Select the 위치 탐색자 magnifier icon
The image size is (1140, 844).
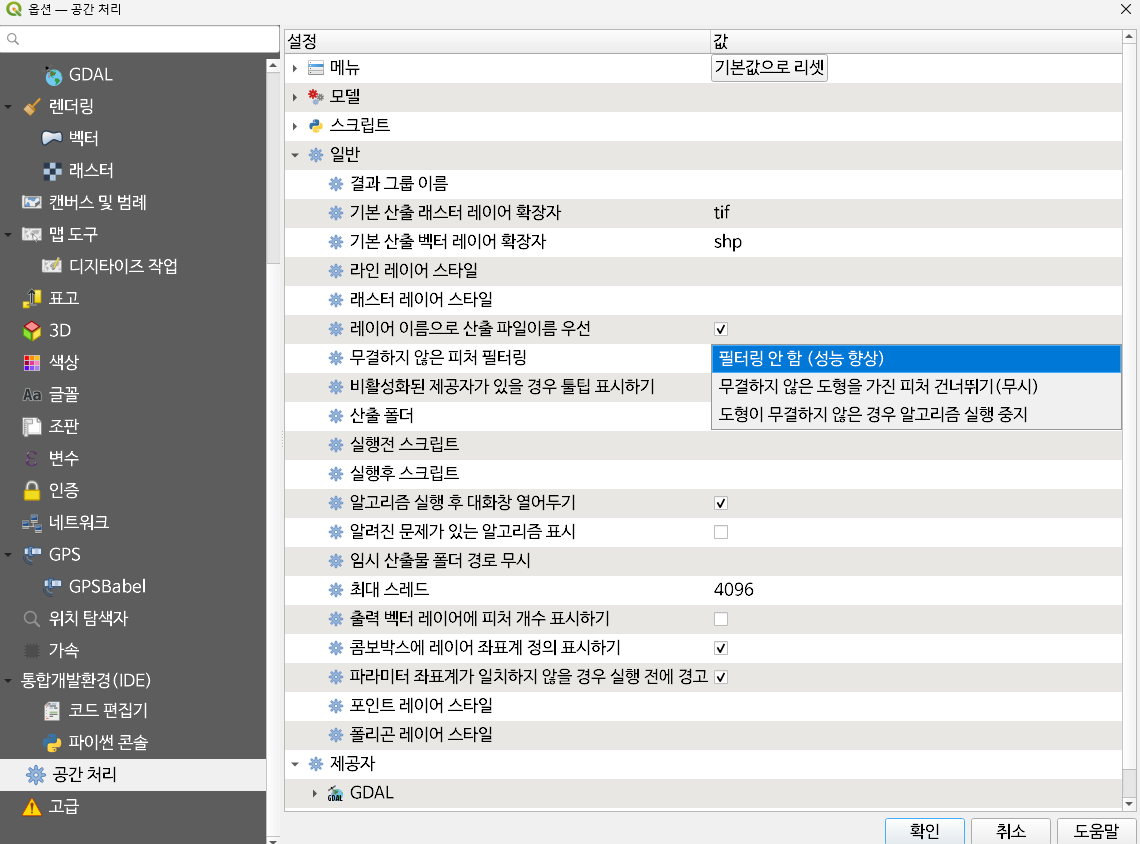pyautogui.click(x=32, y=619)
